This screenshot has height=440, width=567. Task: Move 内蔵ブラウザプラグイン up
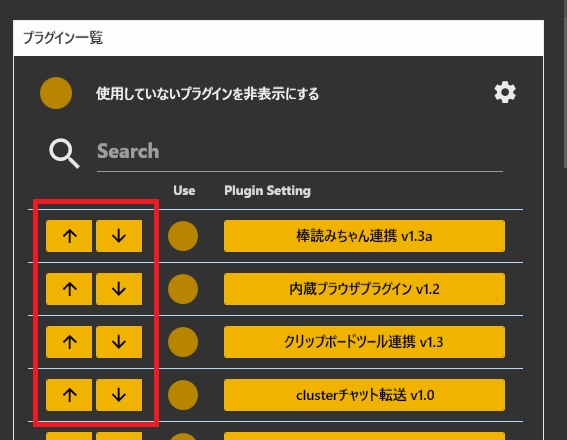(69, 289)
